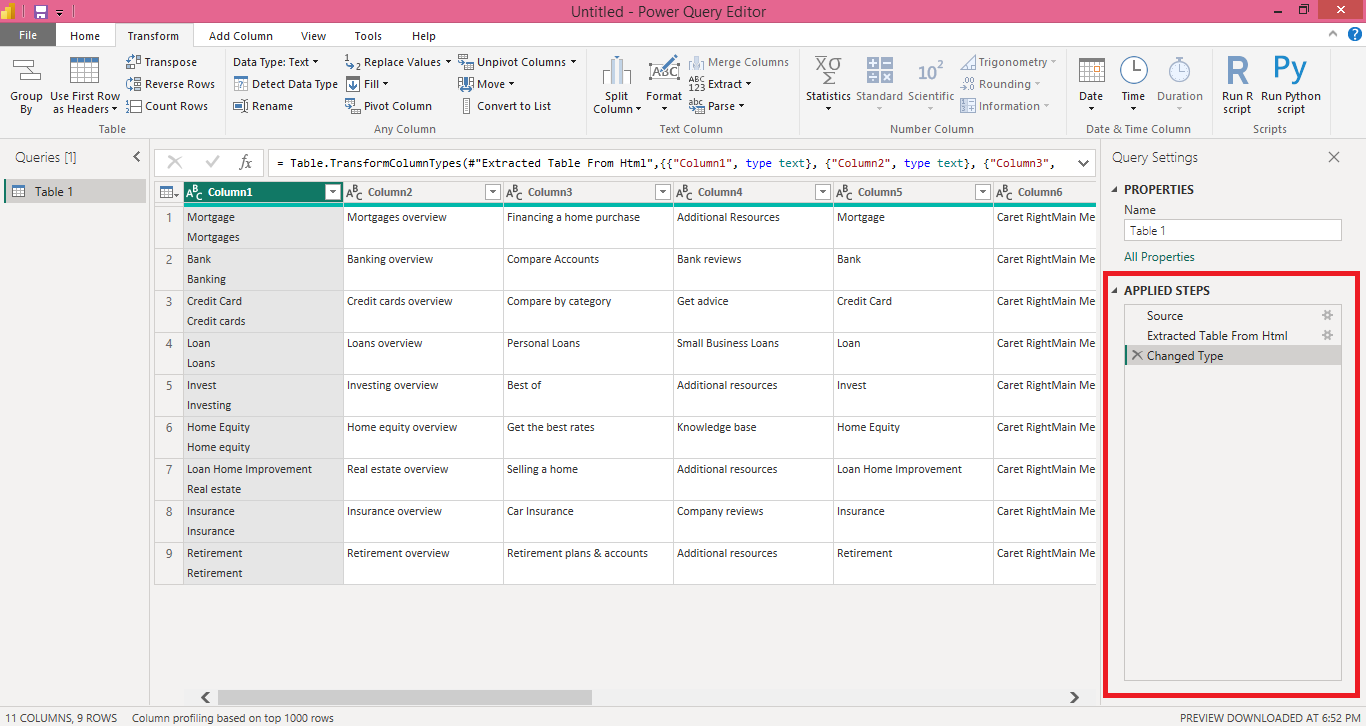Screen dimensions: 1366x726
Task: Collapse the Queries pane
Action: (137, 157)
